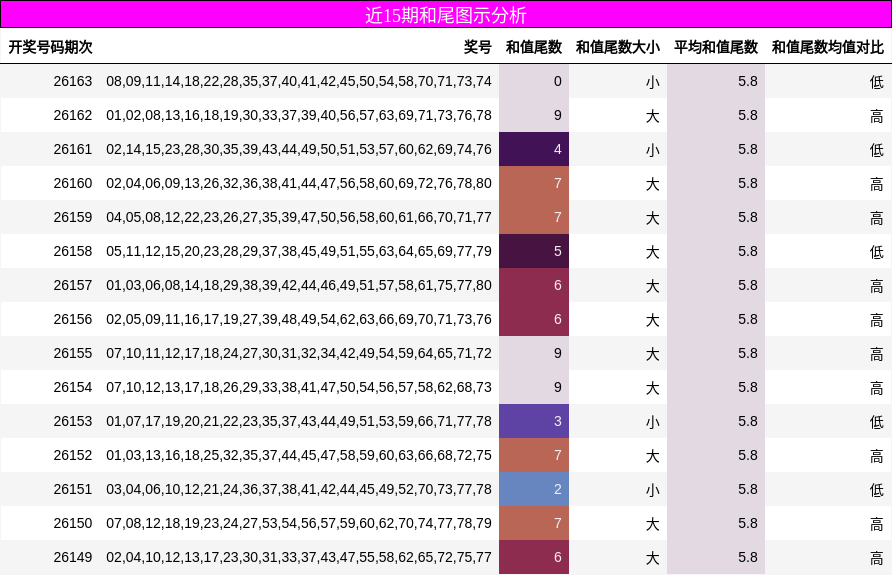The image size is (892, 575).
Task: Click the draw numbers for period 26160
Action: (x=299, y=183)
